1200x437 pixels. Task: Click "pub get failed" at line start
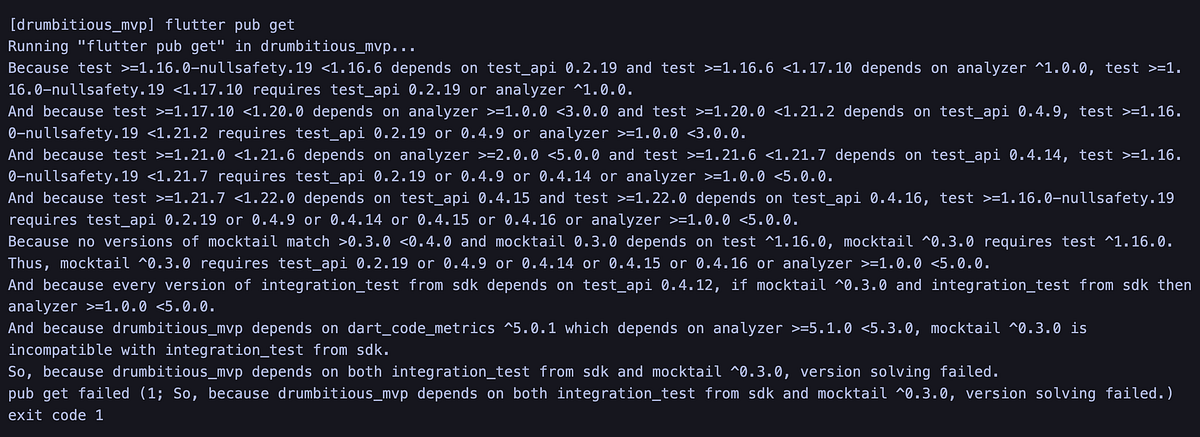[x=68, y=393]
